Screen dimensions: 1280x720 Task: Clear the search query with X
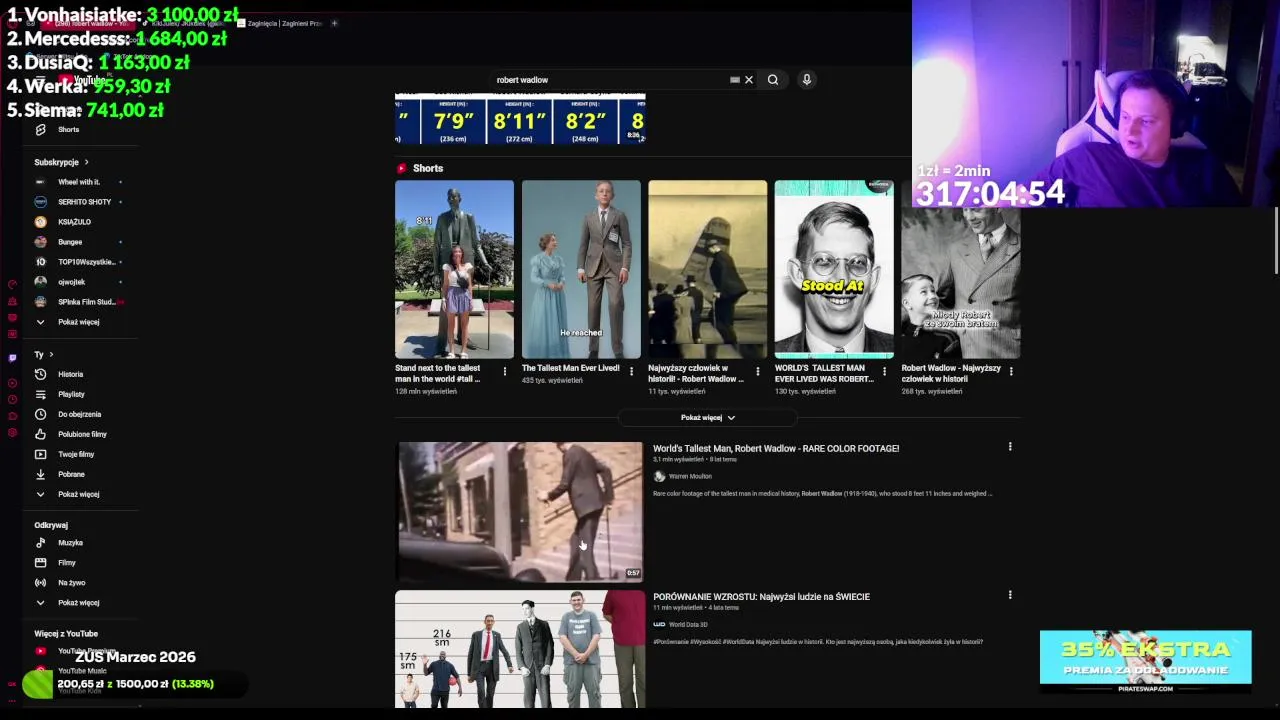click(x=749, y=80)
